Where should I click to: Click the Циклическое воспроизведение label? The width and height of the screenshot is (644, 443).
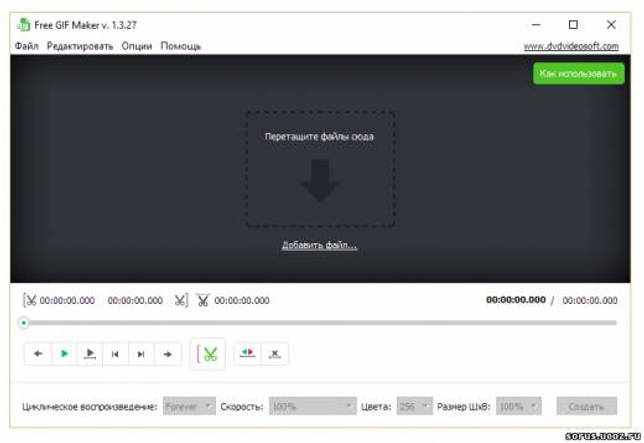tap(90, 406)
